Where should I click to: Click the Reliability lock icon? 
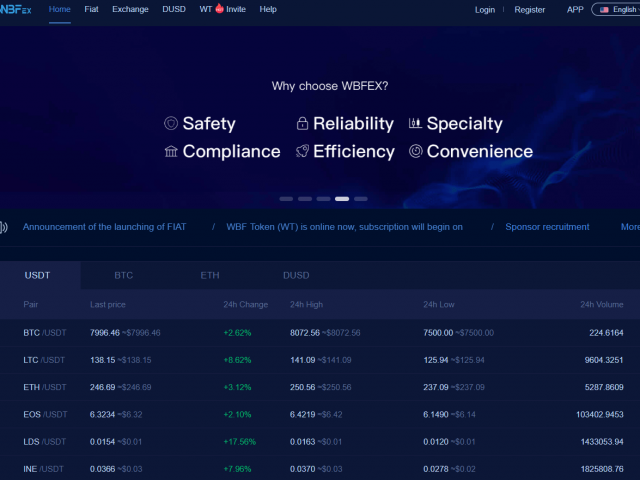(x=302, y=124)
